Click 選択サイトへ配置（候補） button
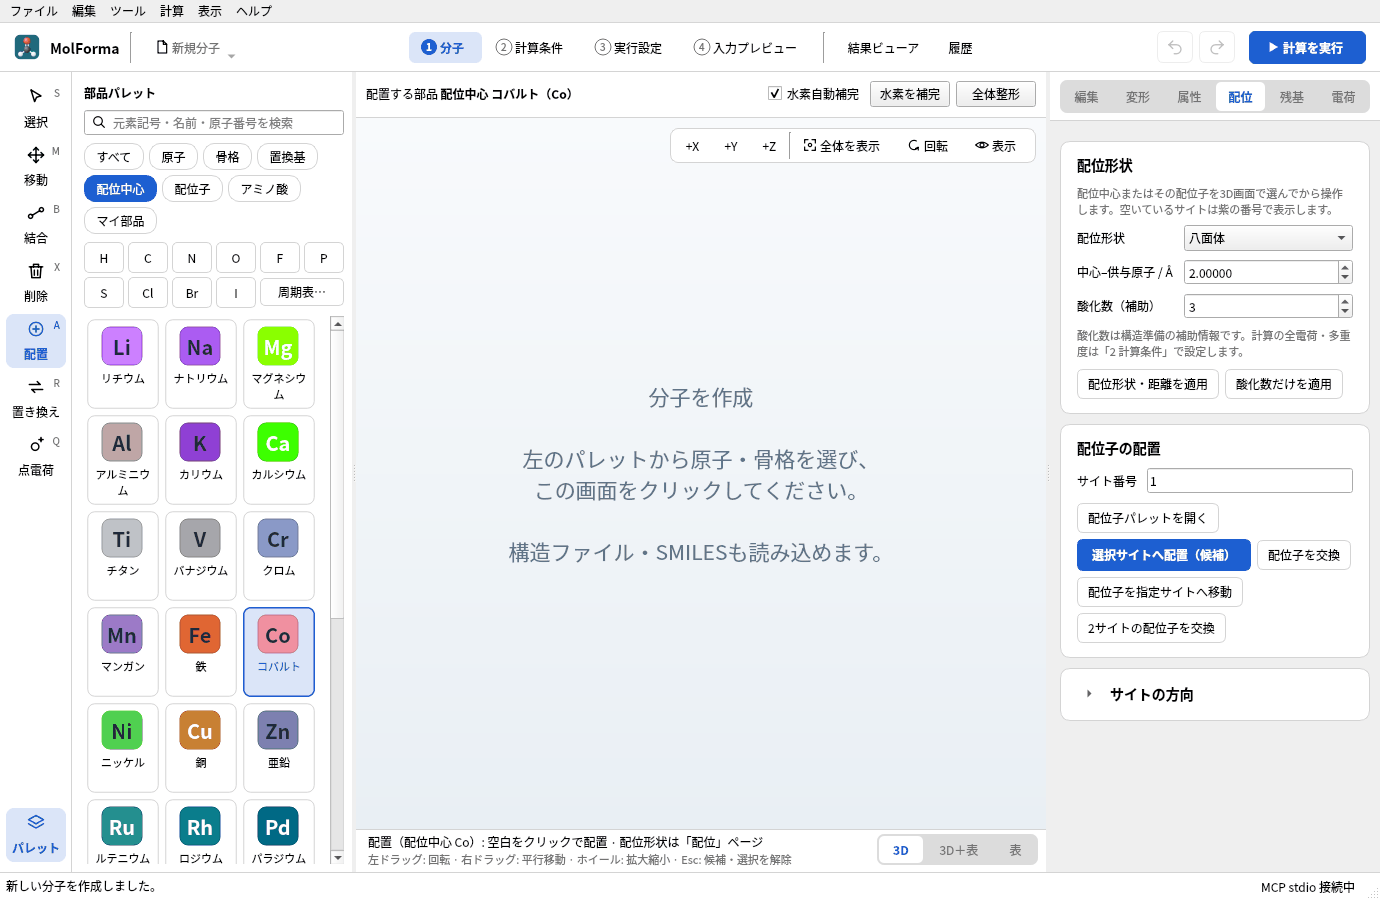Image resolution: width=1380 pixels, height=900 pixels. click(1164, 555)
